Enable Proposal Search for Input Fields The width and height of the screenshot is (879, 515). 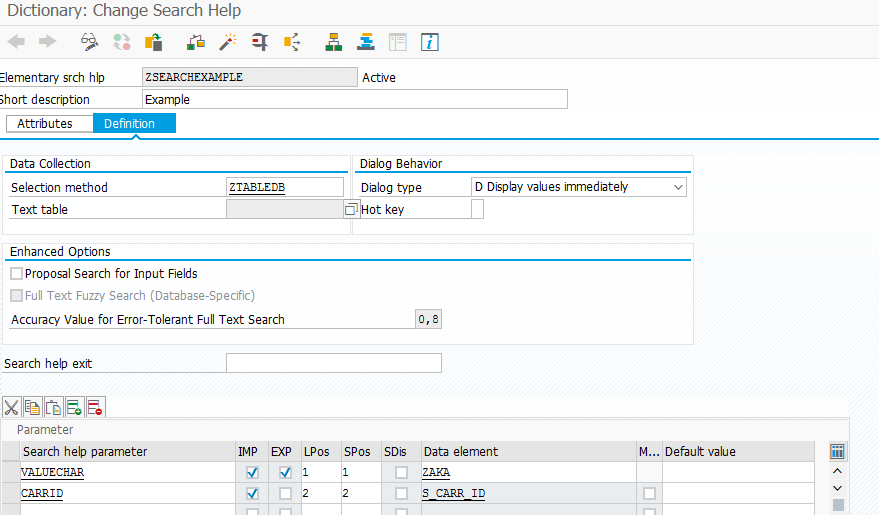click(17, 273)
